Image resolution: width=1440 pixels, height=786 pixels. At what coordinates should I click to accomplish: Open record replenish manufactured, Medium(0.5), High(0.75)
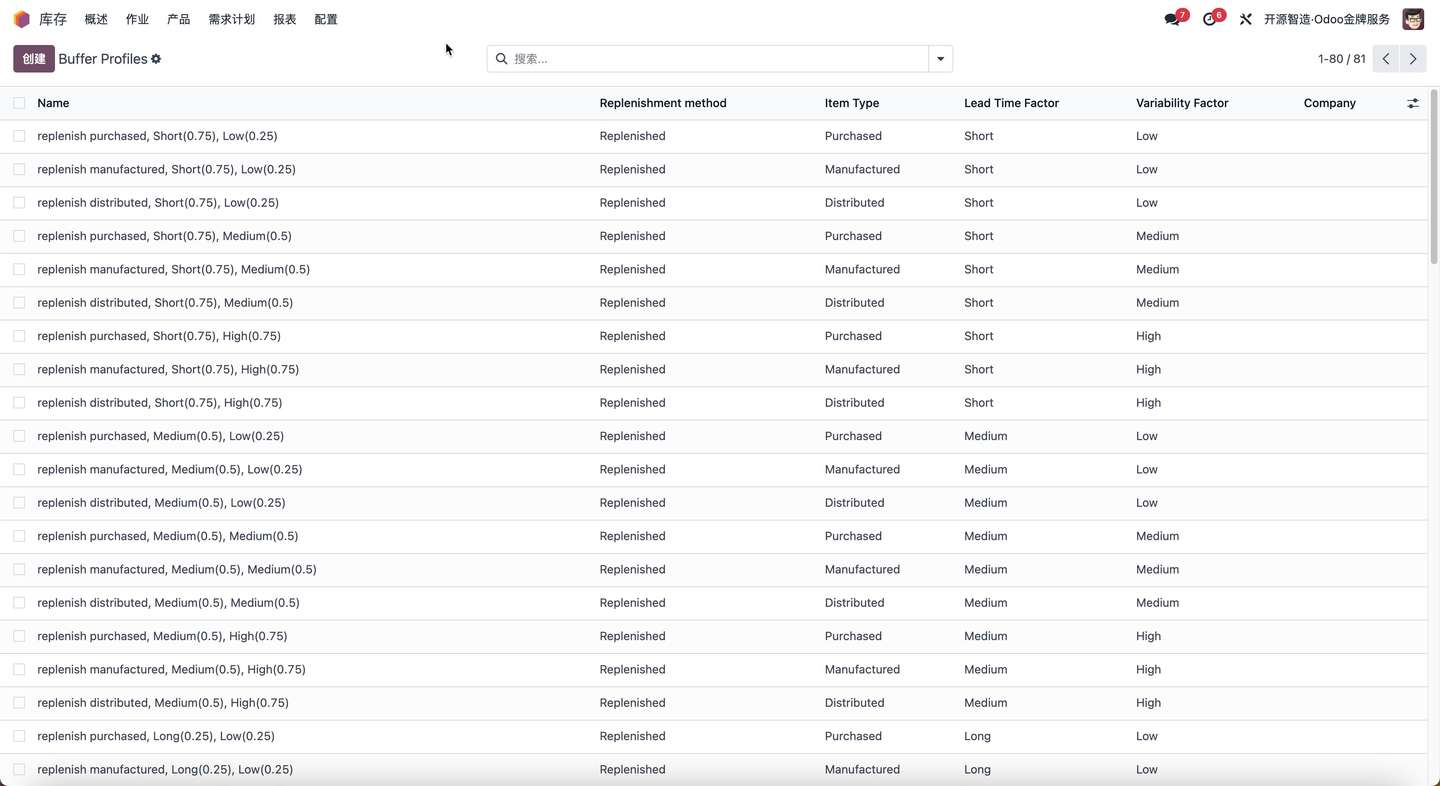coord(171,669)
